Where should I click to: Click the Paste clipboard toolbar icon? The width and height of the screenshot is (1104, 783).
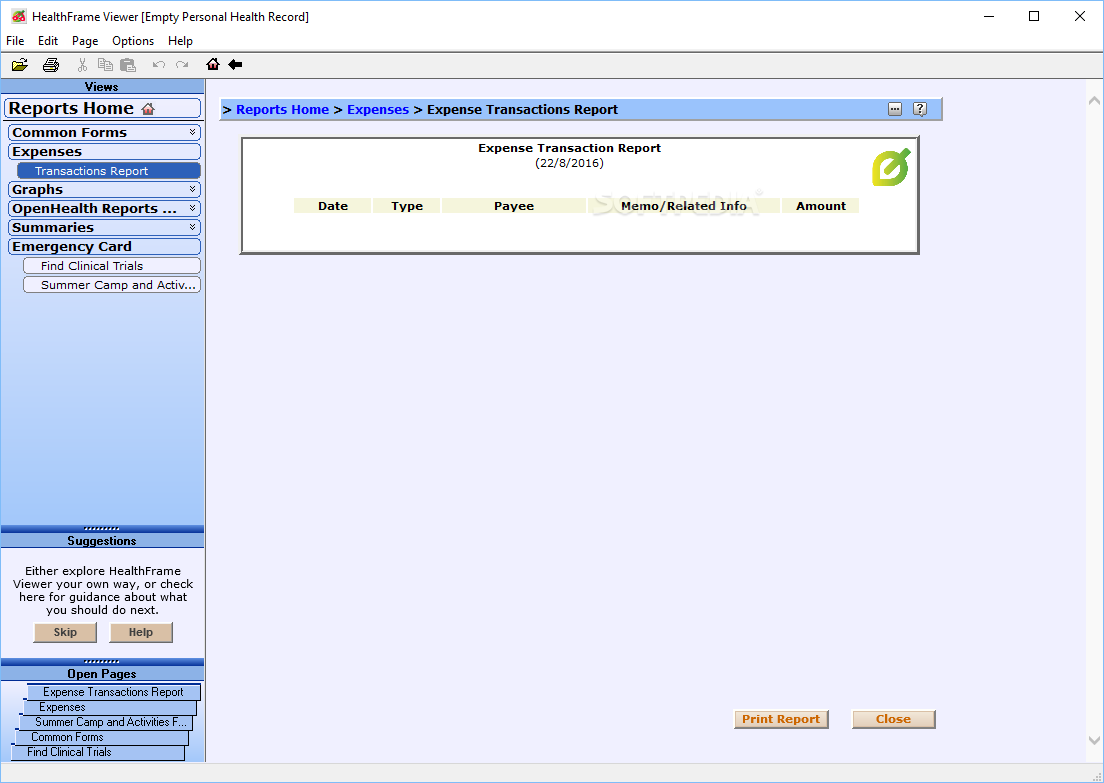[127, 65]
